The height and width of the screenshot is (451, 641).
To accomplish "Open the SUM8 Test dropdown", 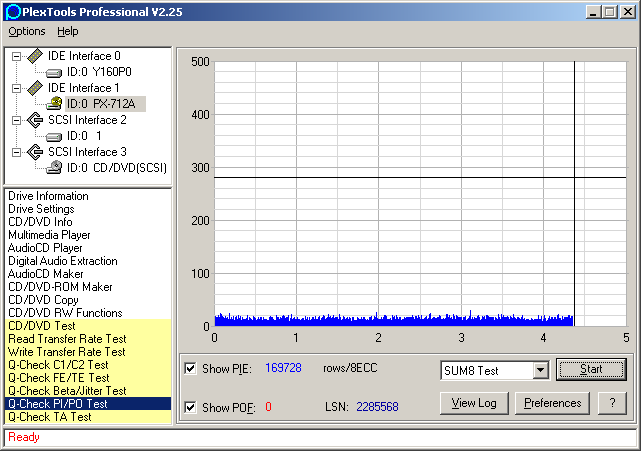I will (x=540, y=370).
